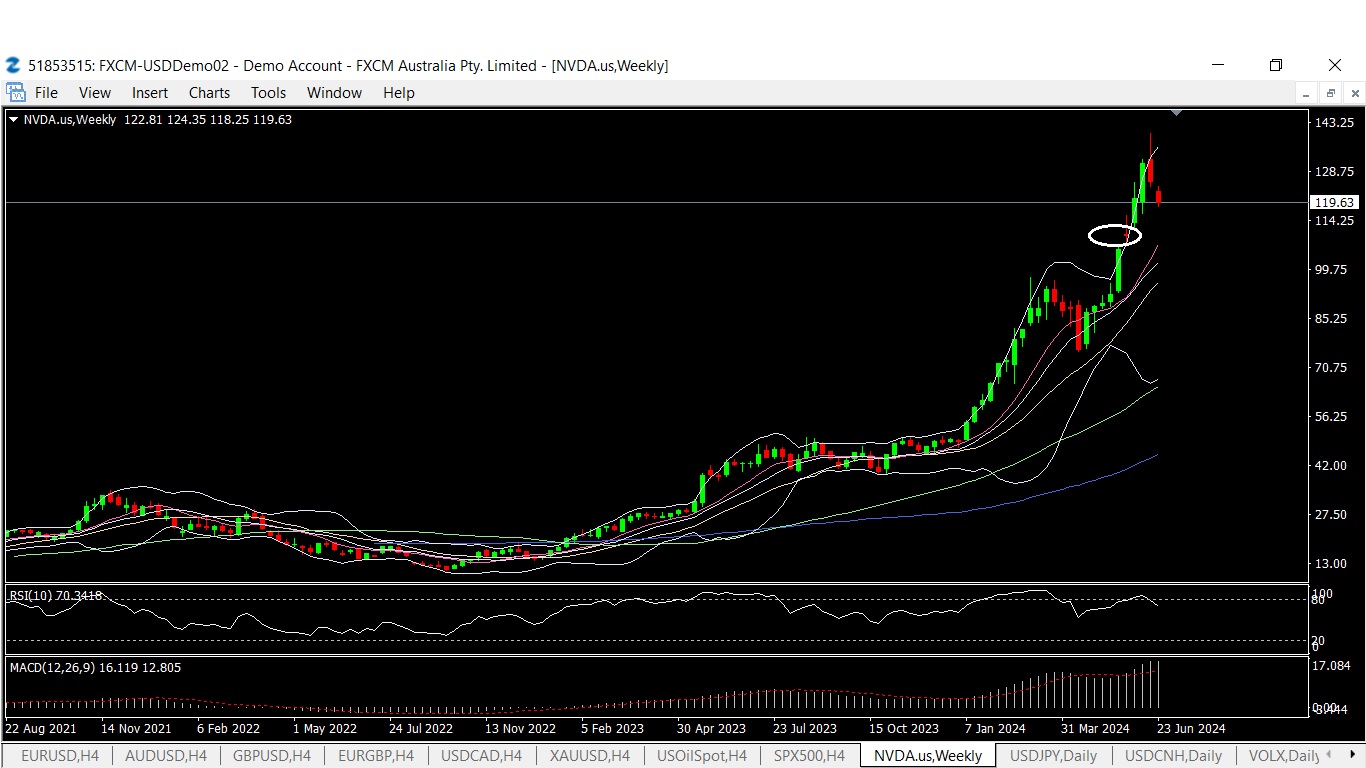Switch to the GBPUSD,H4 chart tab

272,756
